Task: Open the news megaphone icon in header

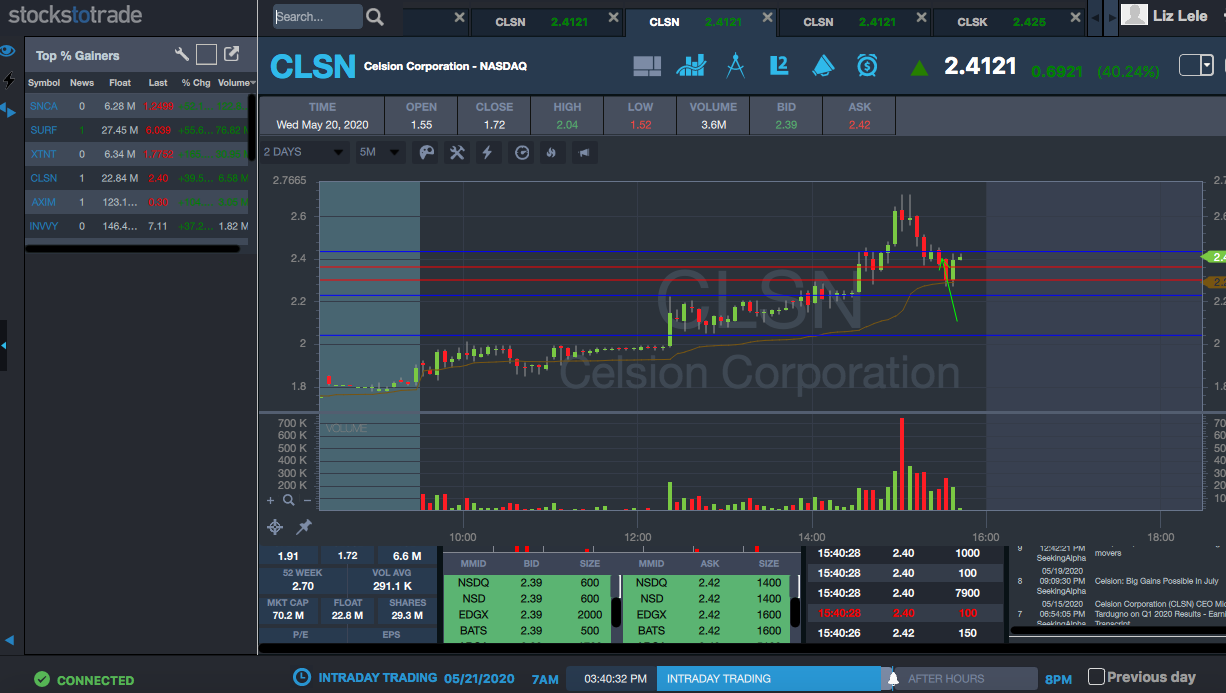Action: [823, 66]
